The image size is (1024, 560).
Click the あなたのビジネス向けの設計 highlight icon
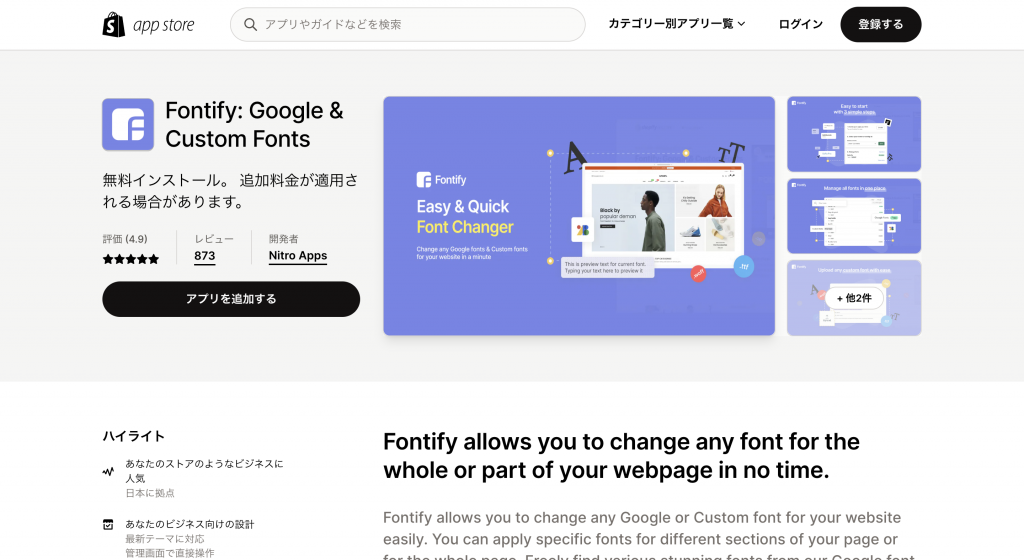(x=109, y=524)
